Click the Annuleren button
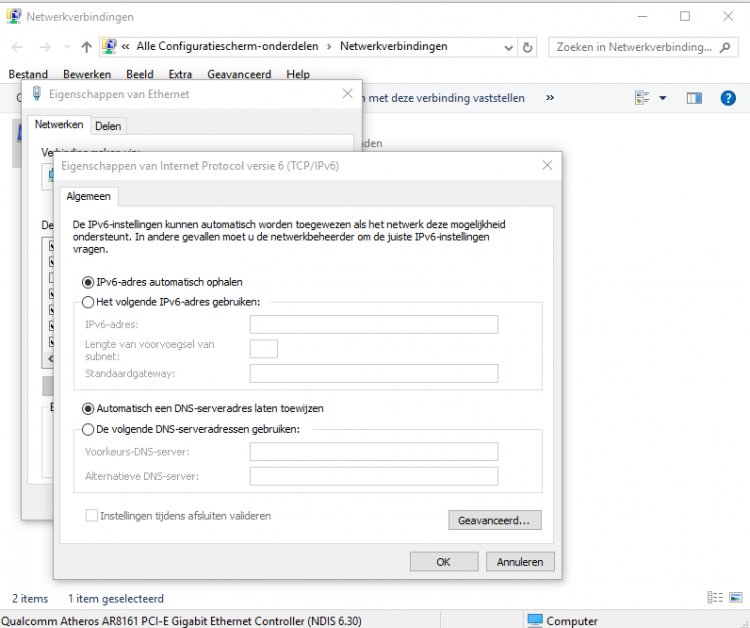 520,562
